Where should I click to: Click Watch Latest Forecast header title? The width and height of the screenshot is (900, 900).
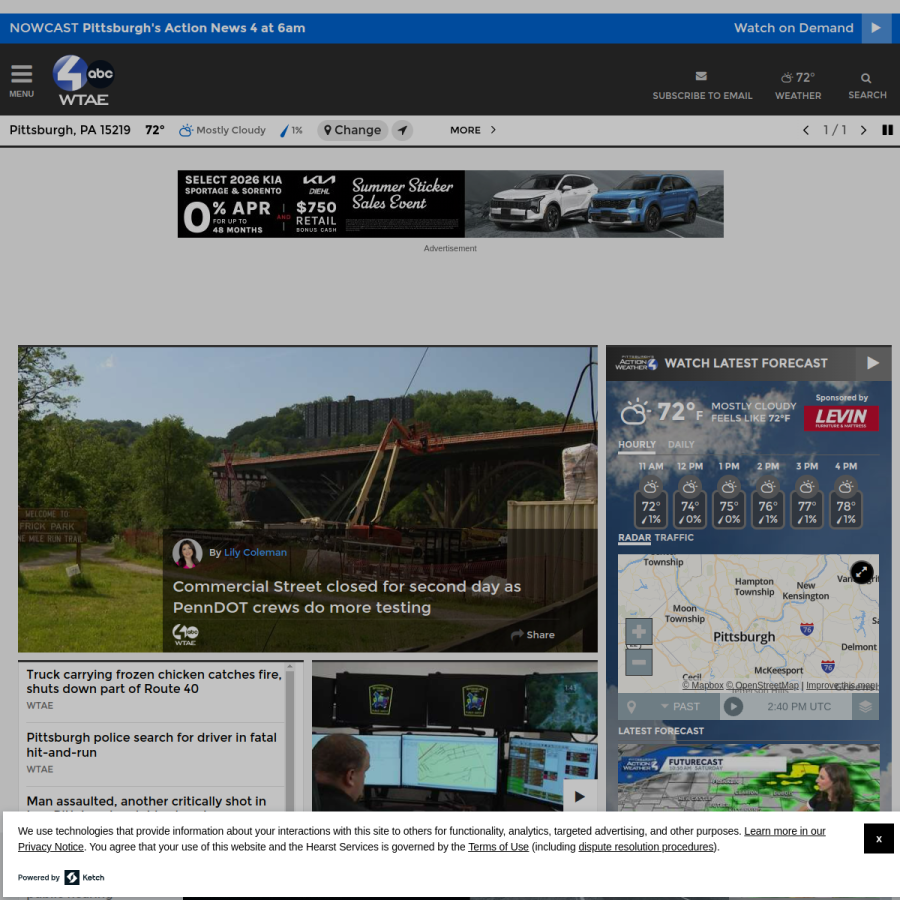[745, 363]
